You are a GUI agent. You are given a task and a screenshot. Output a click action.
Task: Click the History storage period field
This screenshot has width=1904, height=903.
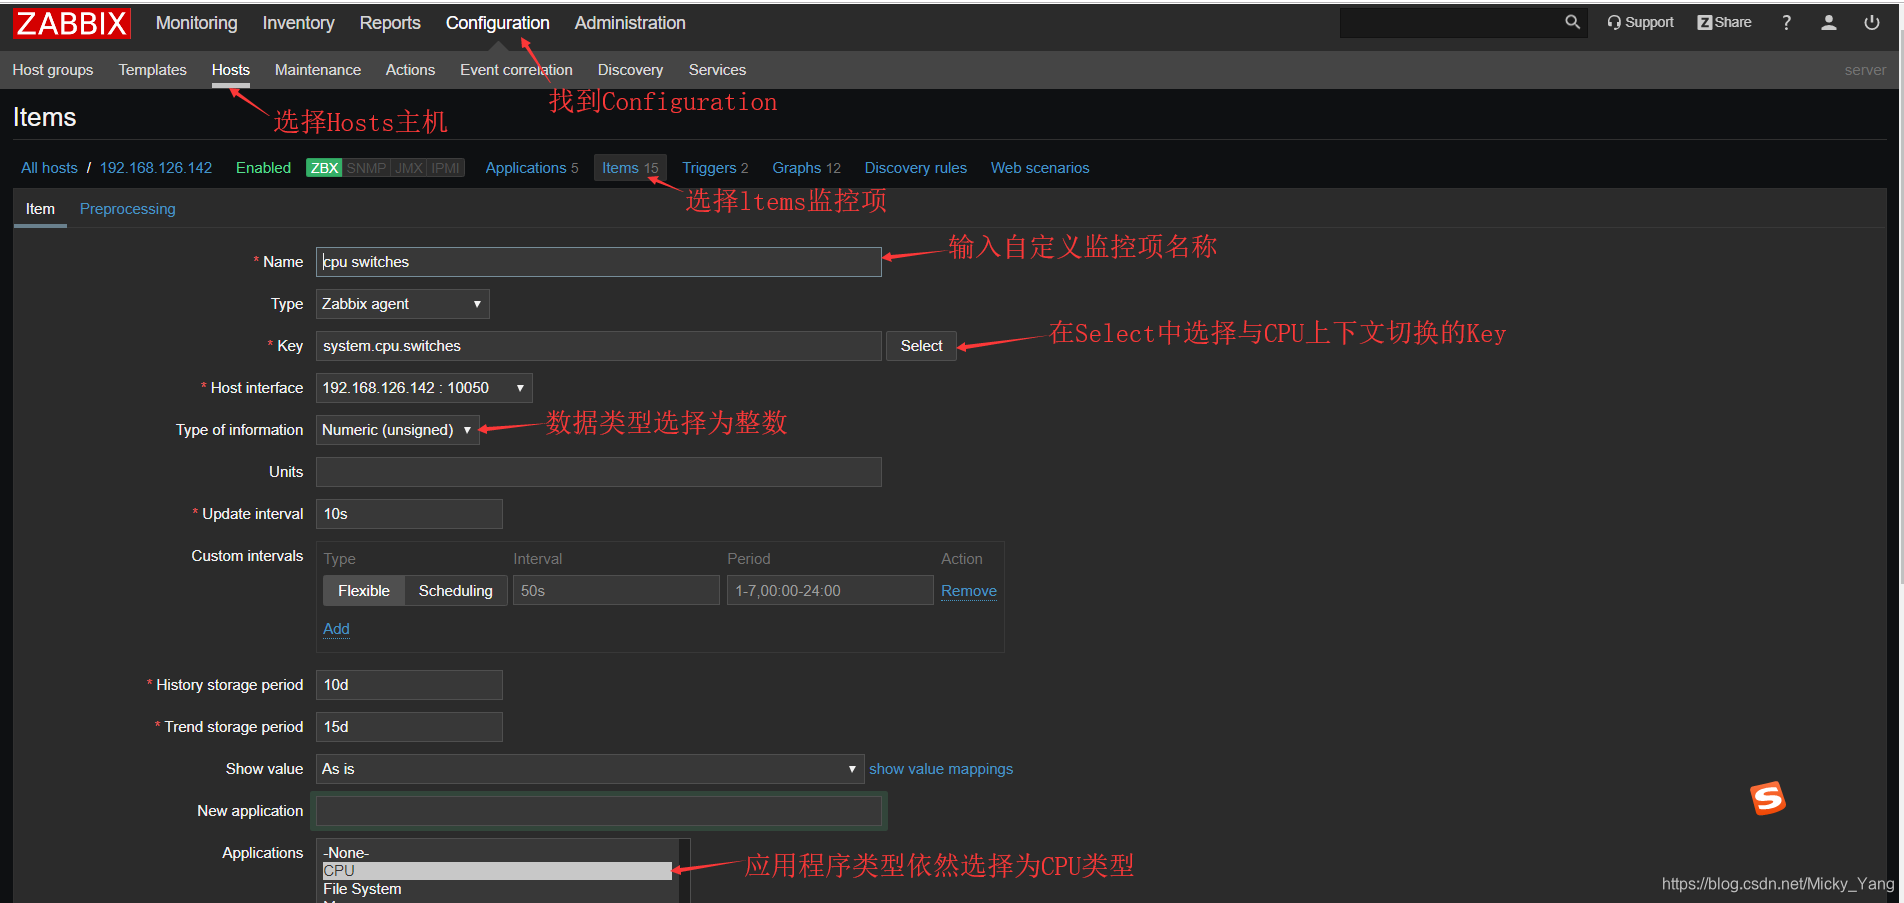(409, 685)
